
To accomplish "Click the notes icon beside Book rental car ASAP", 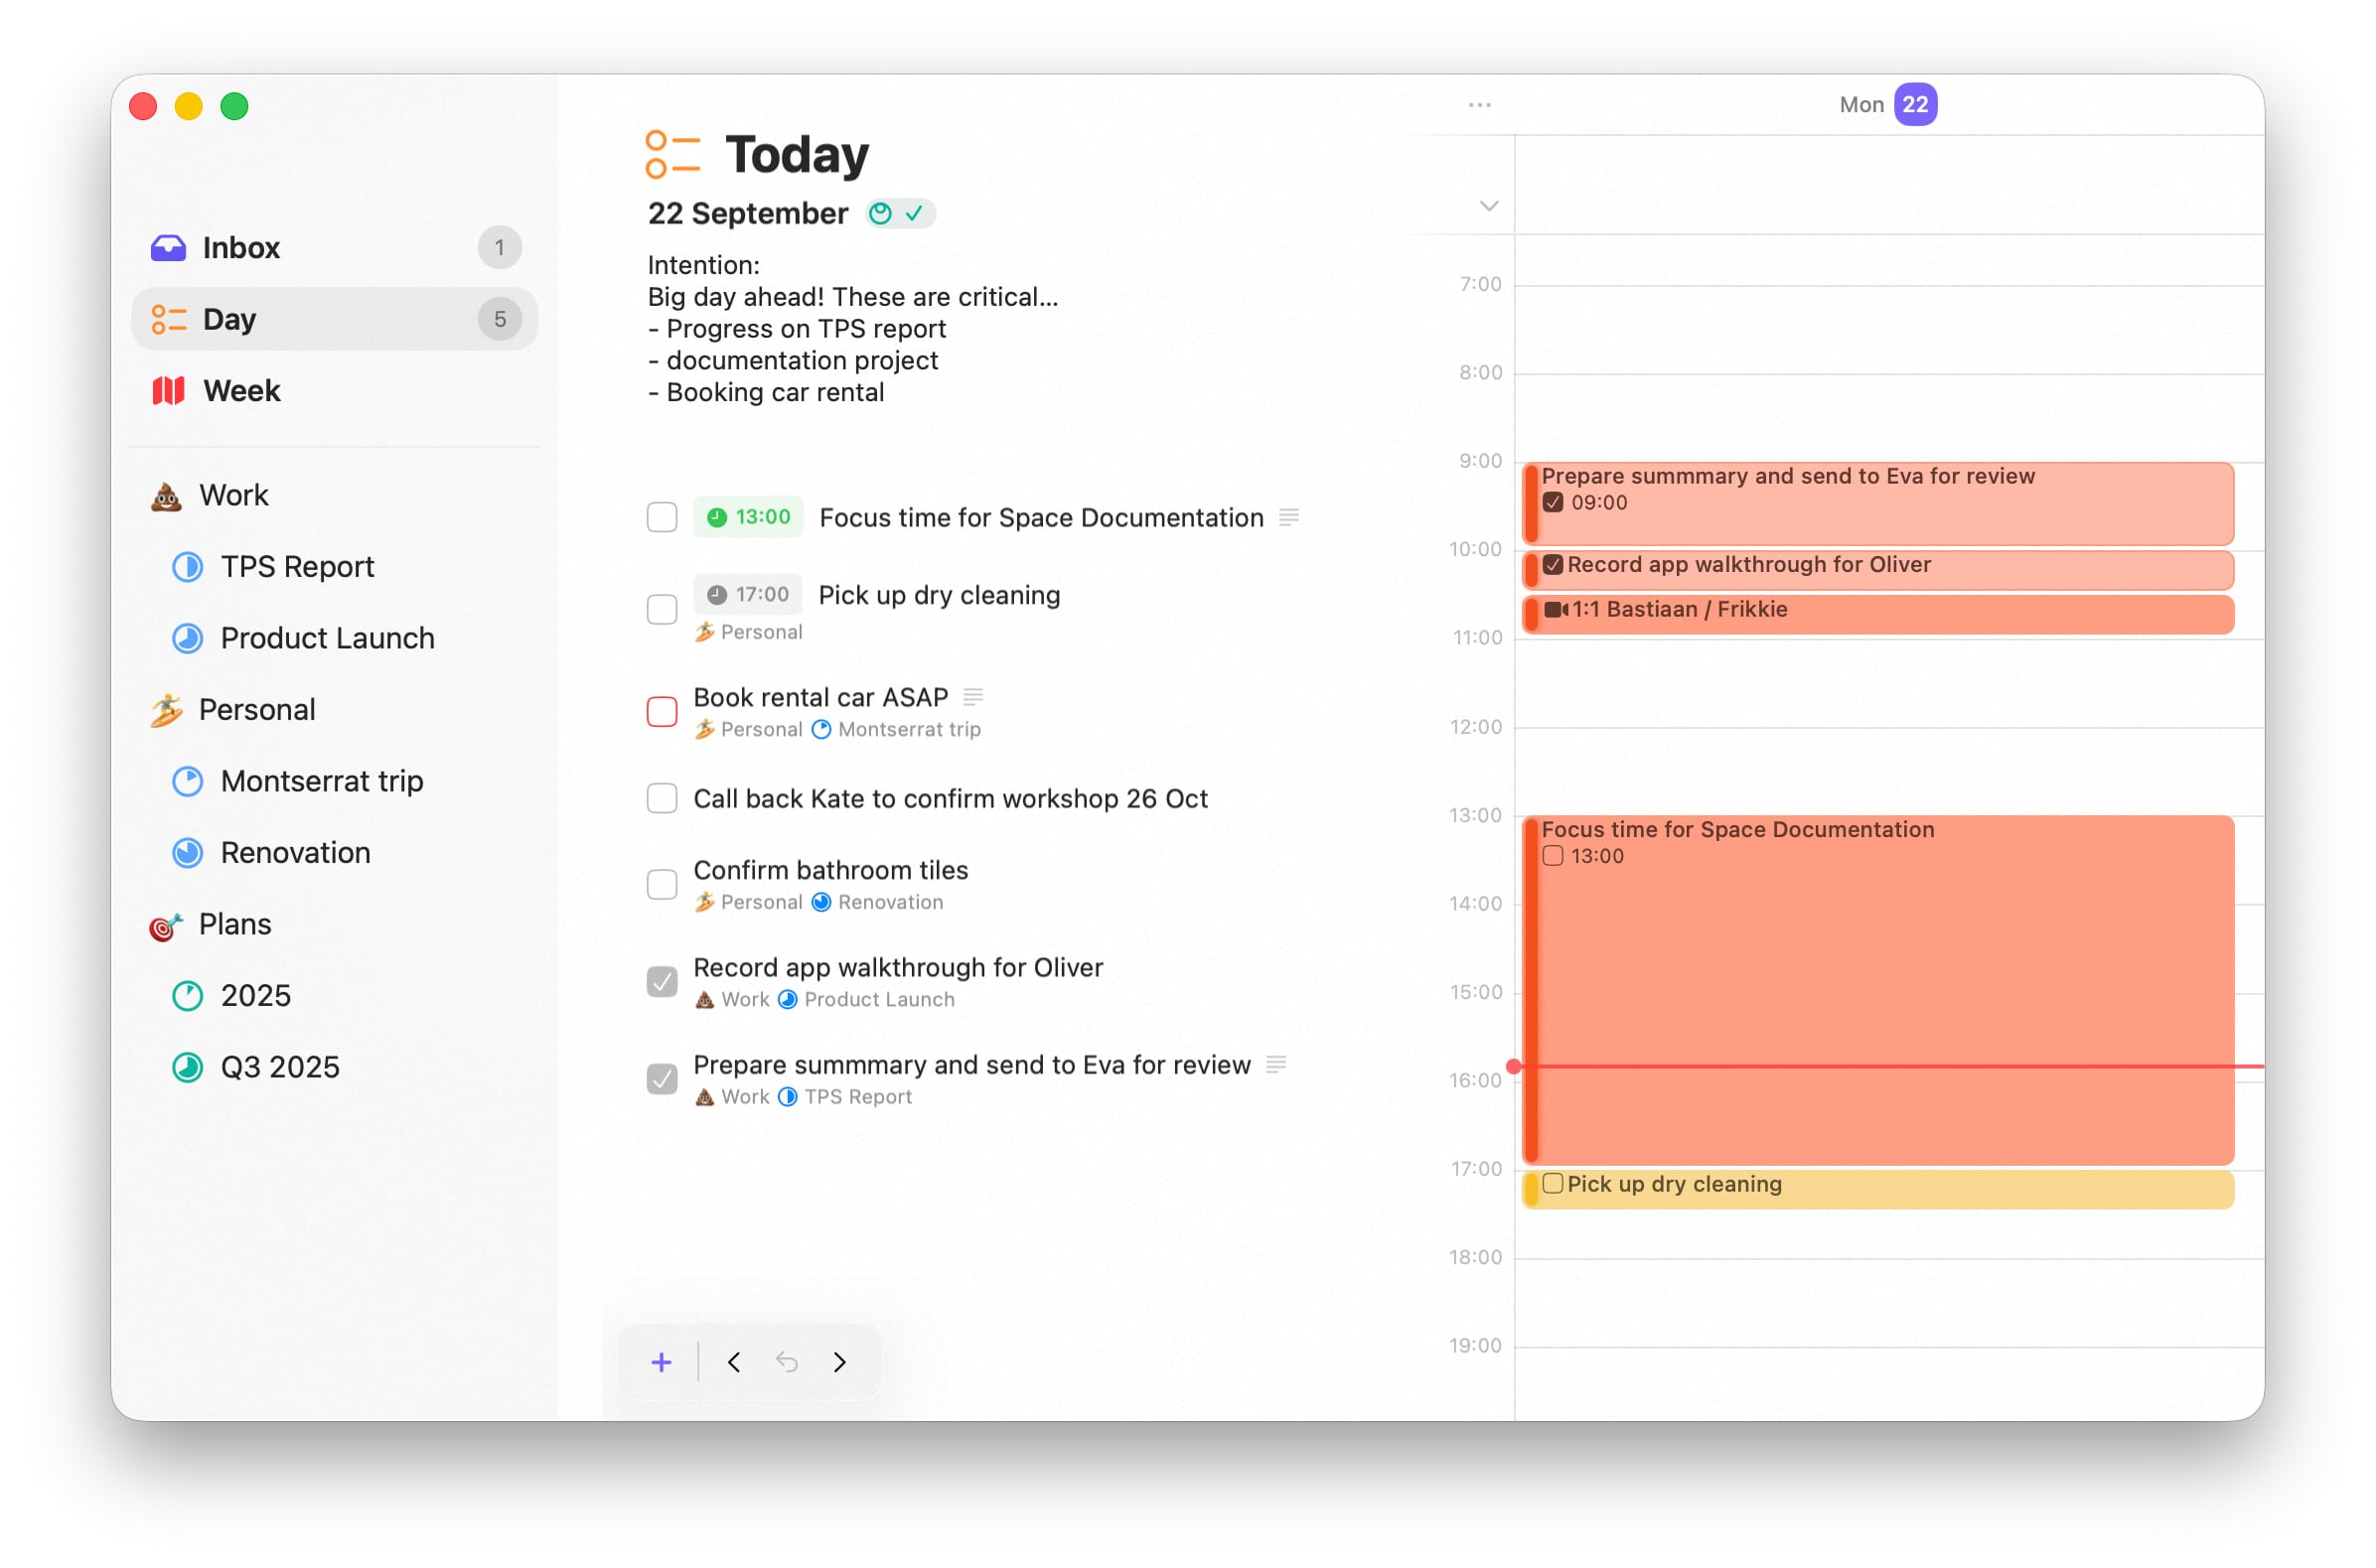I will pyautogui.click(x=975, y=697).
